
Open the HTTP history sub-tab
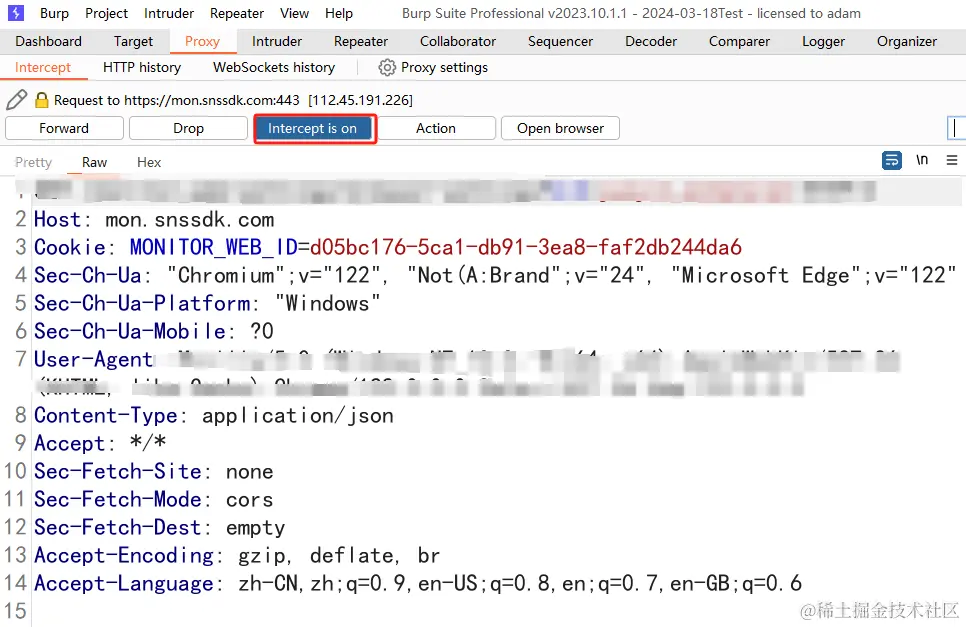142,67
